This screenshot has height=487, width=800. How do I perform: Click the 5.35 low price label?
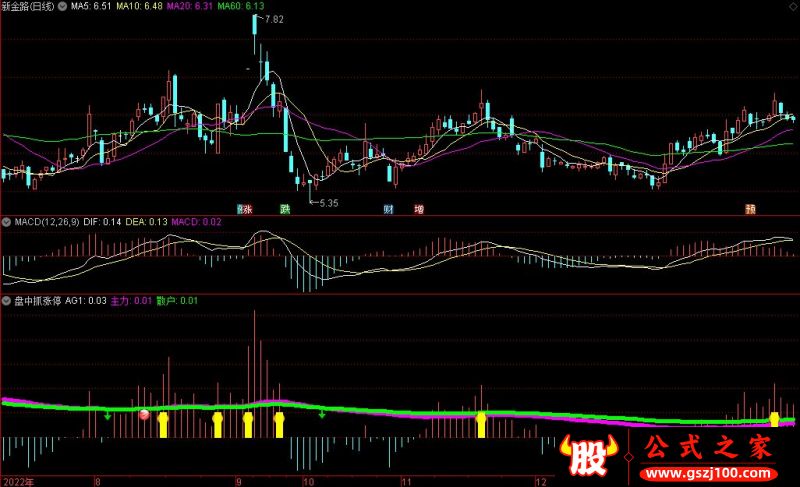(329, 203)
